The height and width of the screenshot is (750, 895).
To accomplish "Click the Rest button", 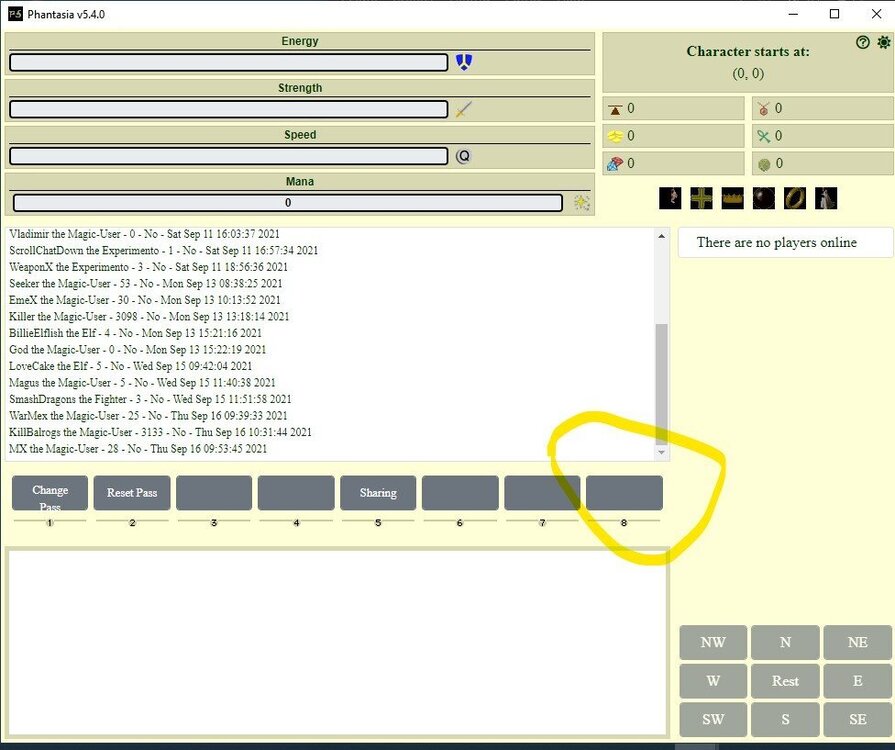I will coord(785,681).
